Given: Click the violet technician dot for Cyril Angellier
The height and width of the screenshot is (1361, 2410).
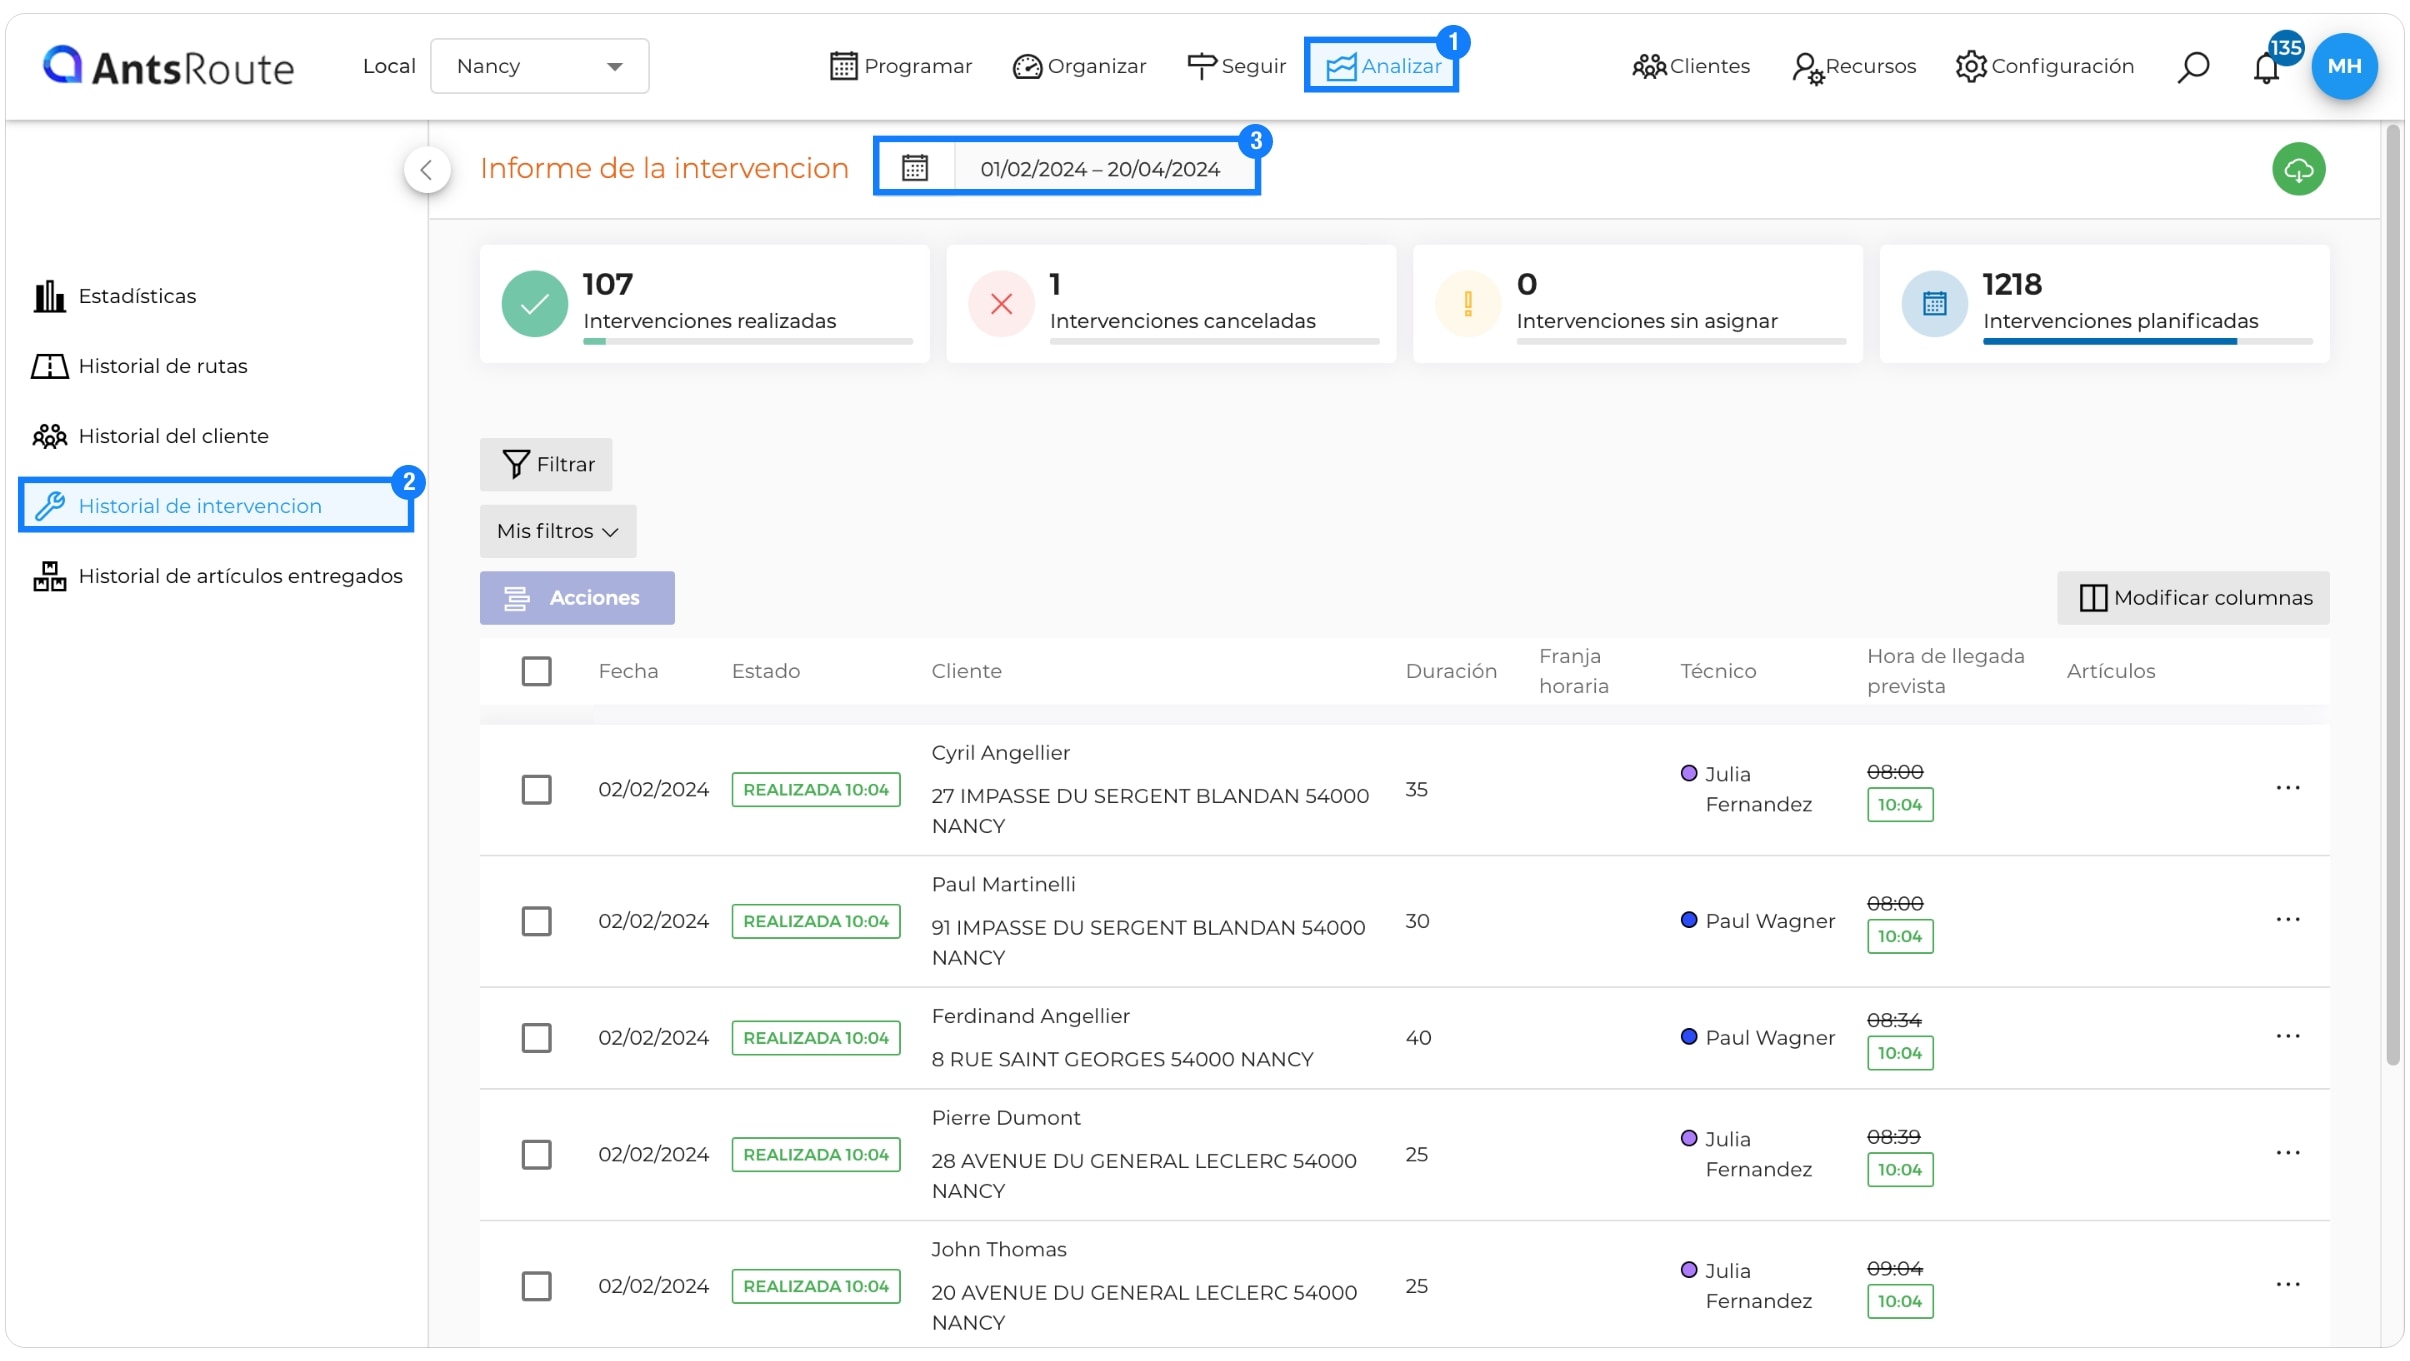Looking at the screenshot, I should pos(1689,773).
